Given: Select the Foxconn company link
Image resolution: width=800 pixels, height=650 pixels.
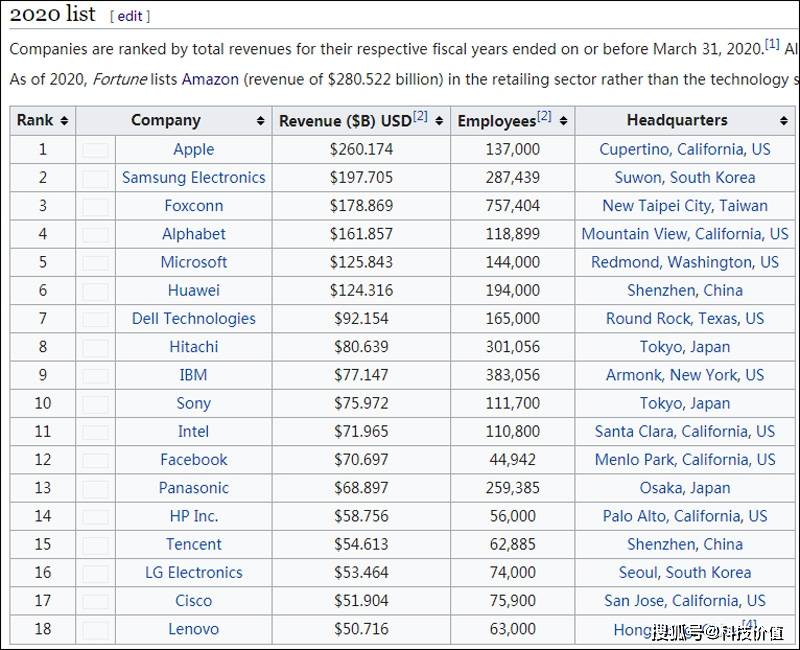Looking at the screenshot, I should [193, 205].
